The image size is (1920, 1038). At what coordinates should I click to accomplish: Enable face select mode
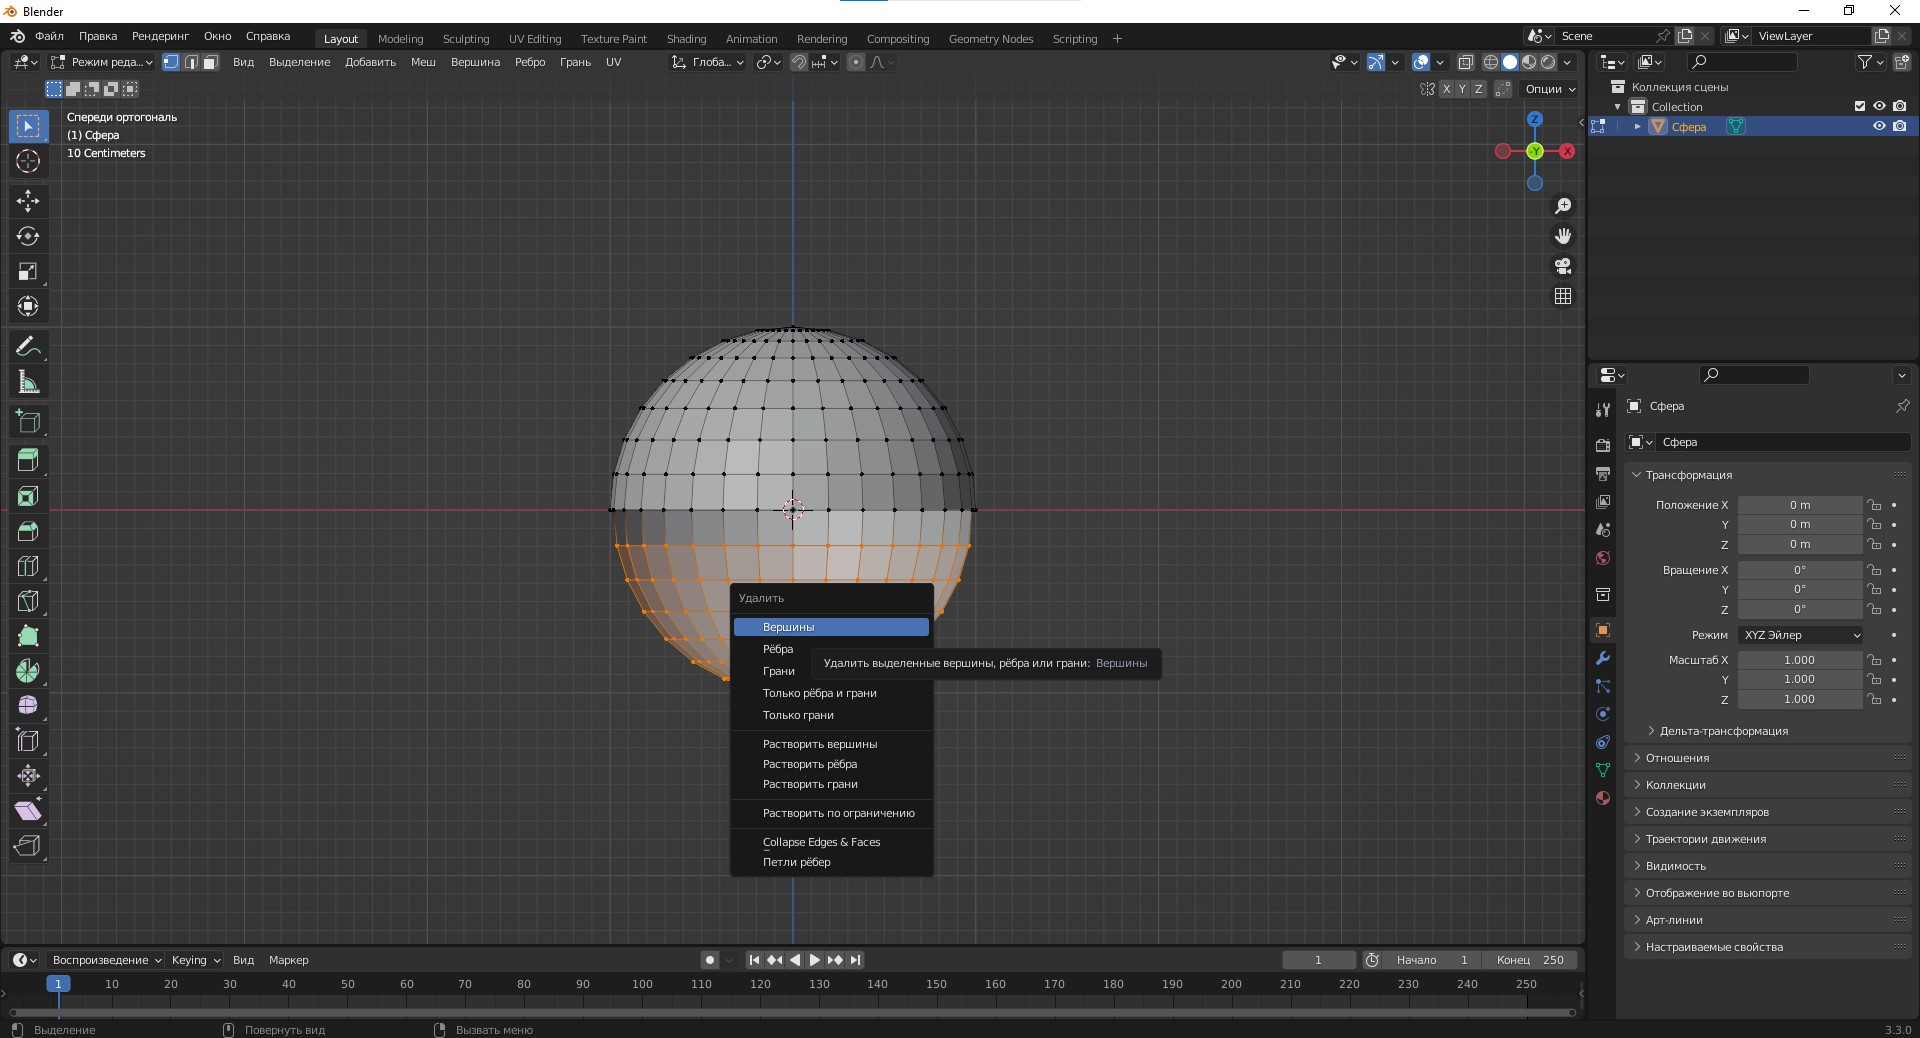click(x=211, y=62)
